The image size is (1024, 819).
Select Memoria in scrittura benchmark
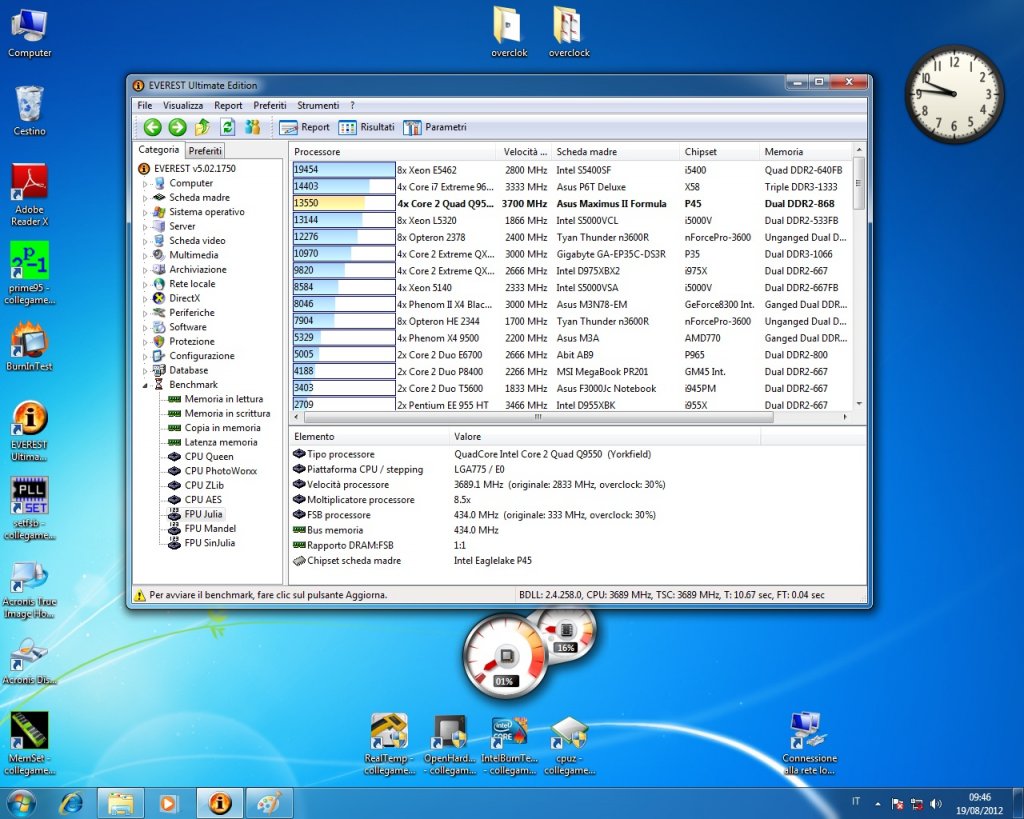227,413
